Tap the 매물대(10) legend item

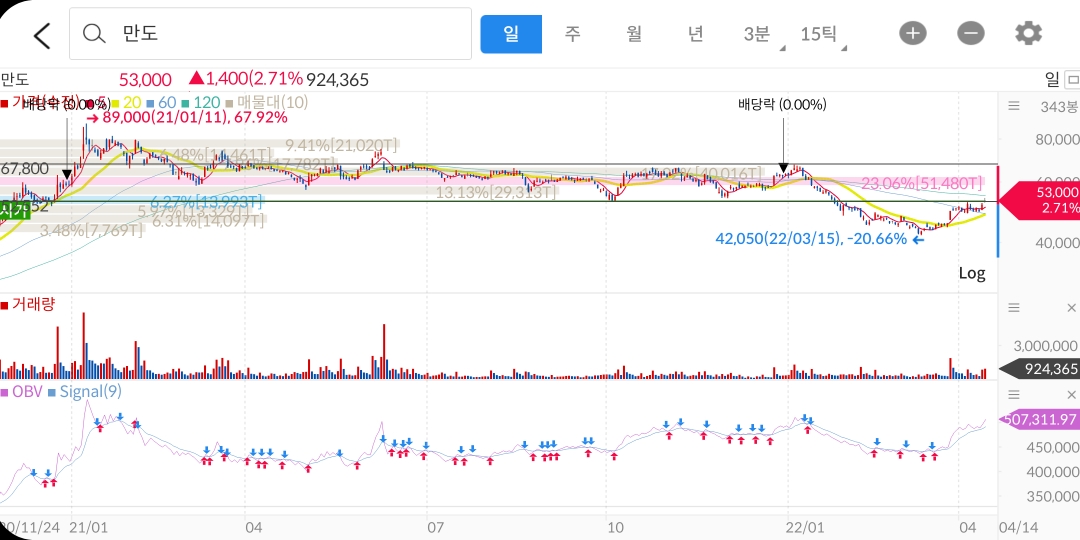click(x=267, y=103)
